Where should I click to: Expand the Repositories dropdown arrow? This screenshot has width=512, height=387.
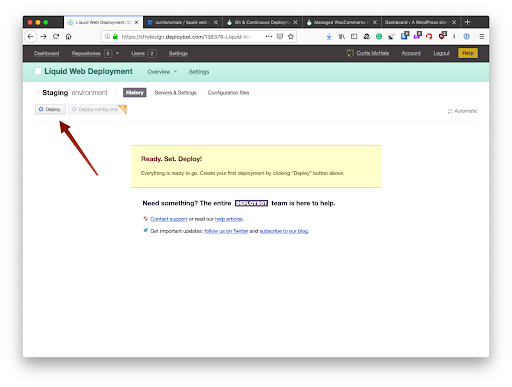pyautogui.click(x=117, y=53)
